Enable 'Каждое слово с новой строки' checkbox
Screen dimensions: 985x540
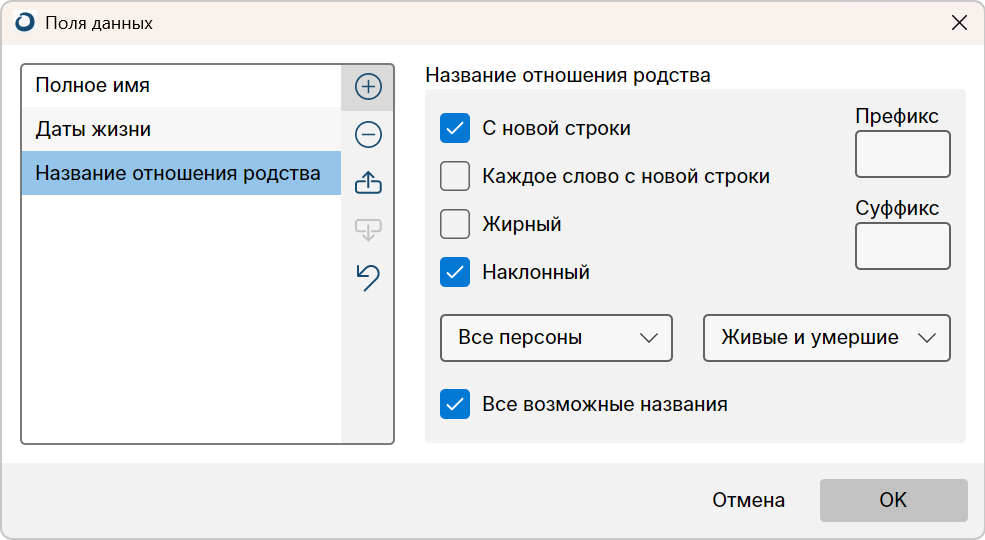(x=455, y=176)
